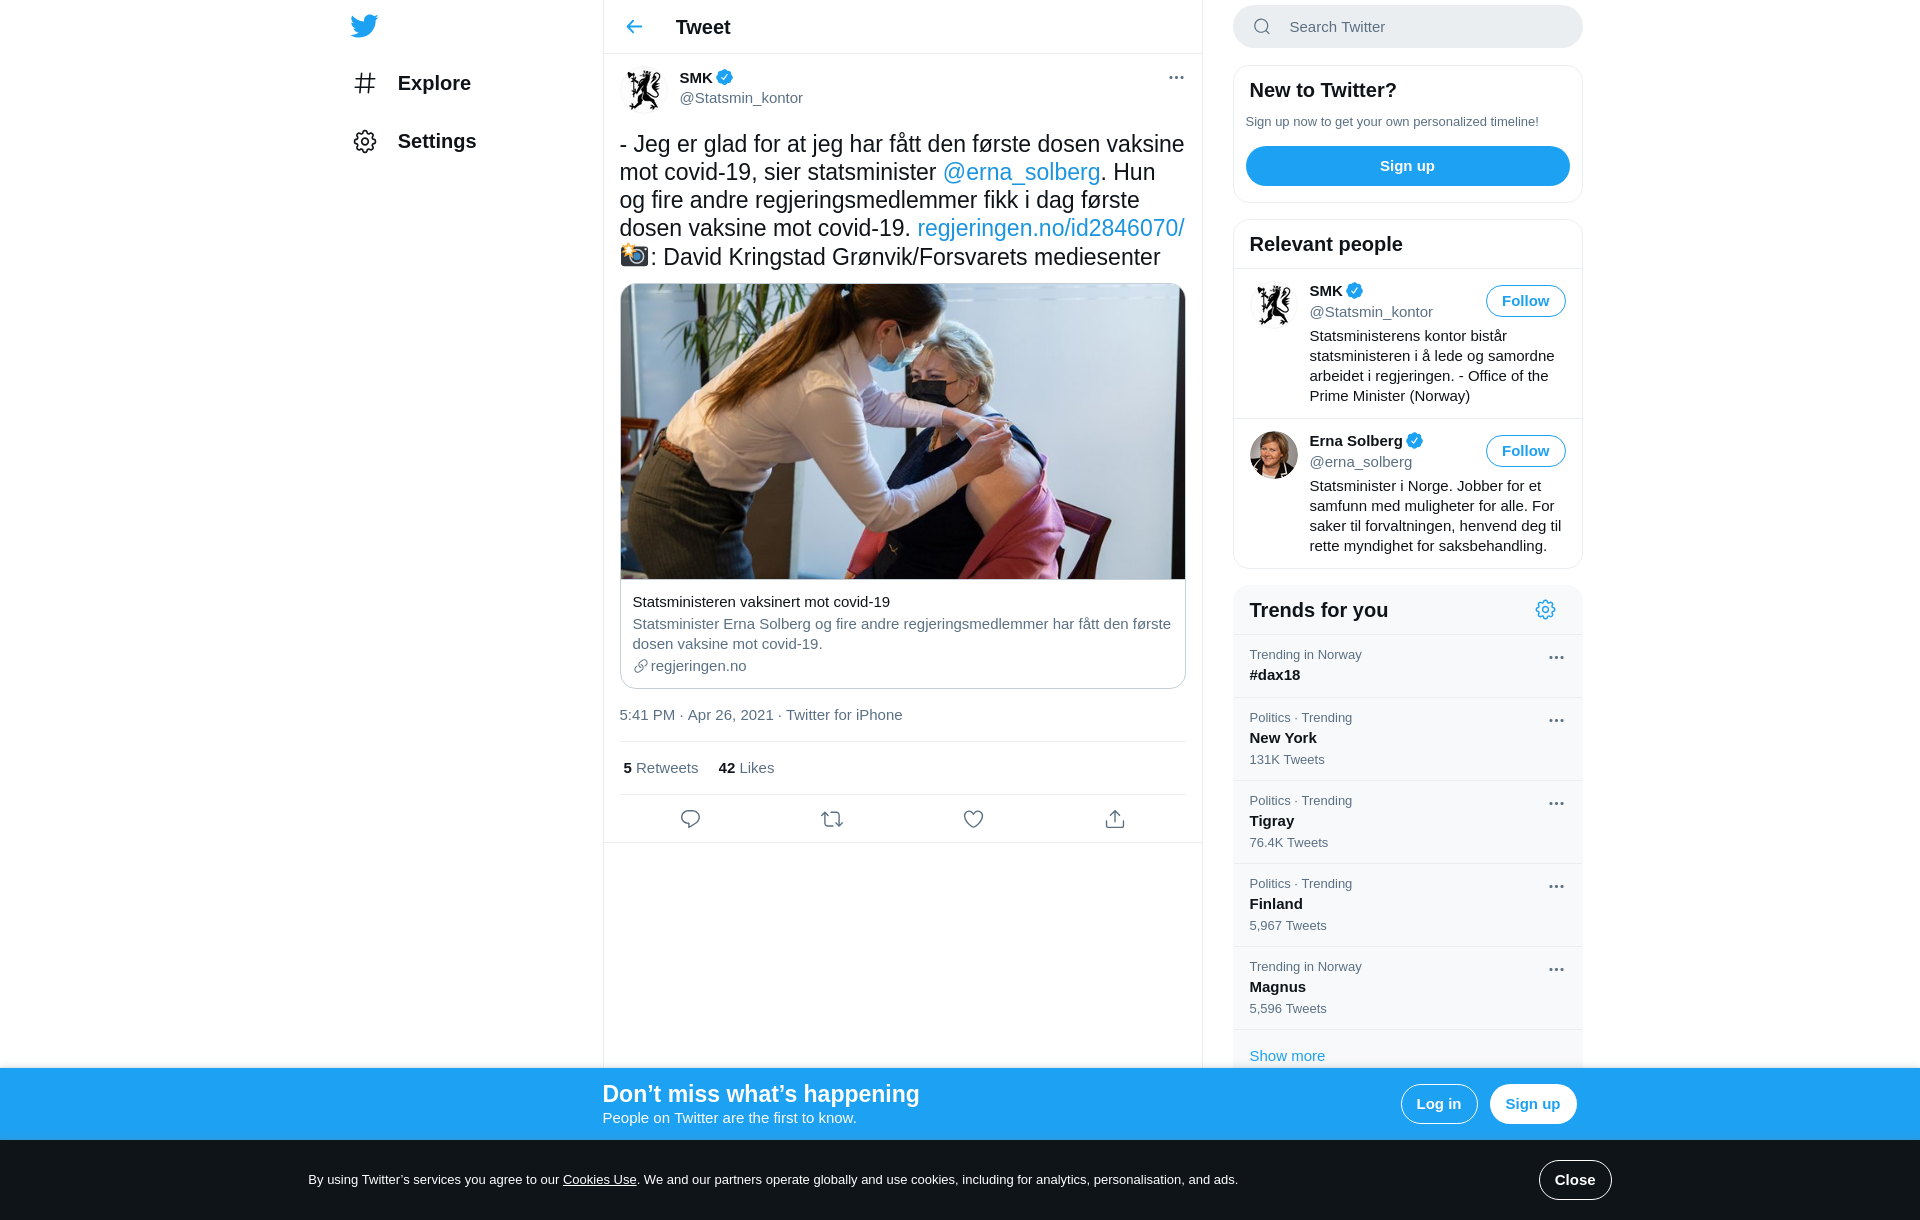Image resolution: width=1920 pixels, height=1220 pixels.
Task: Go back using the arrow icon
Action: 634,27
